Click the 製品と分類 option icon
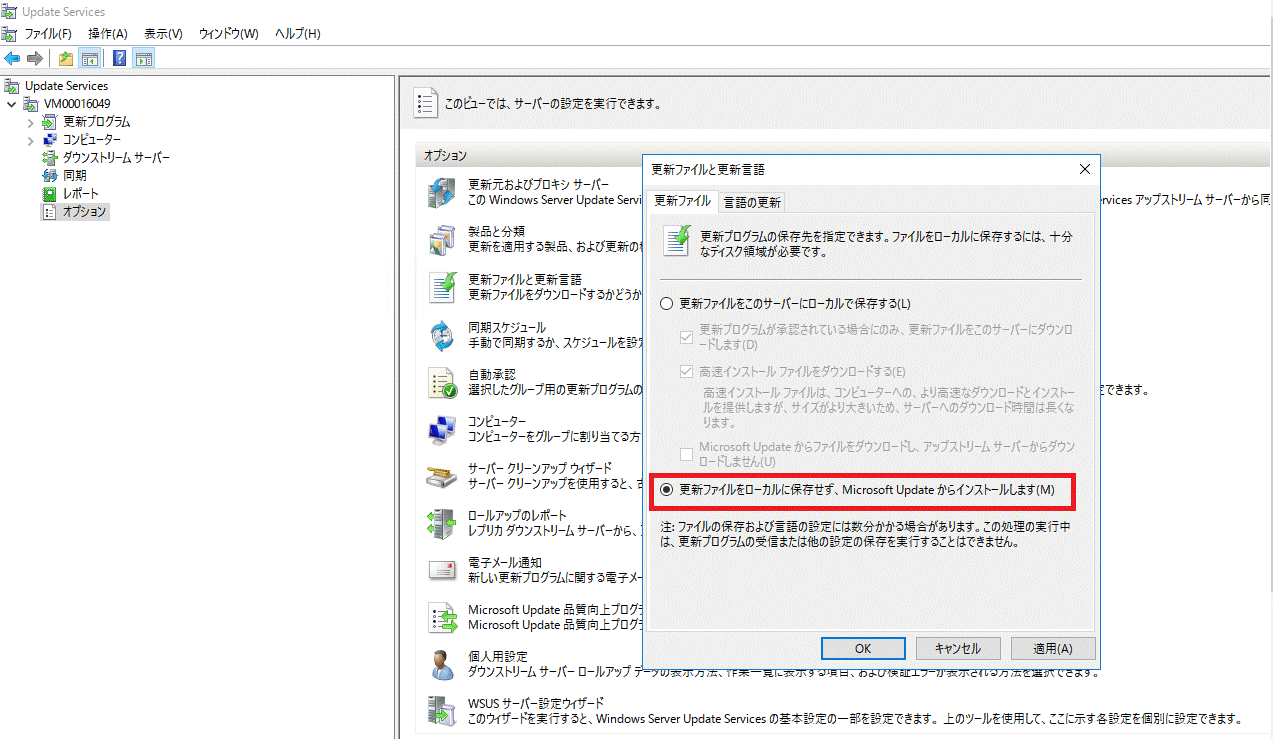Viewport: 1273px width, 739px height. tap(442, 239)
